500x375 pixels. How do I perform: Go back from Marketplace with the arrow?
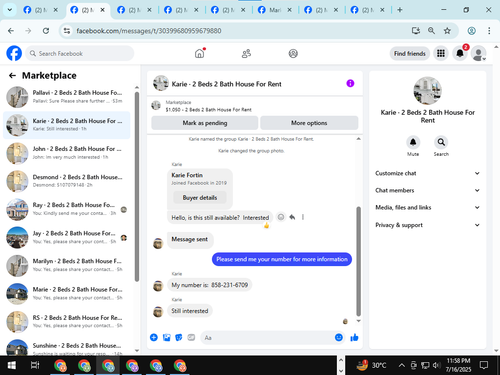[x=12, y=76]
